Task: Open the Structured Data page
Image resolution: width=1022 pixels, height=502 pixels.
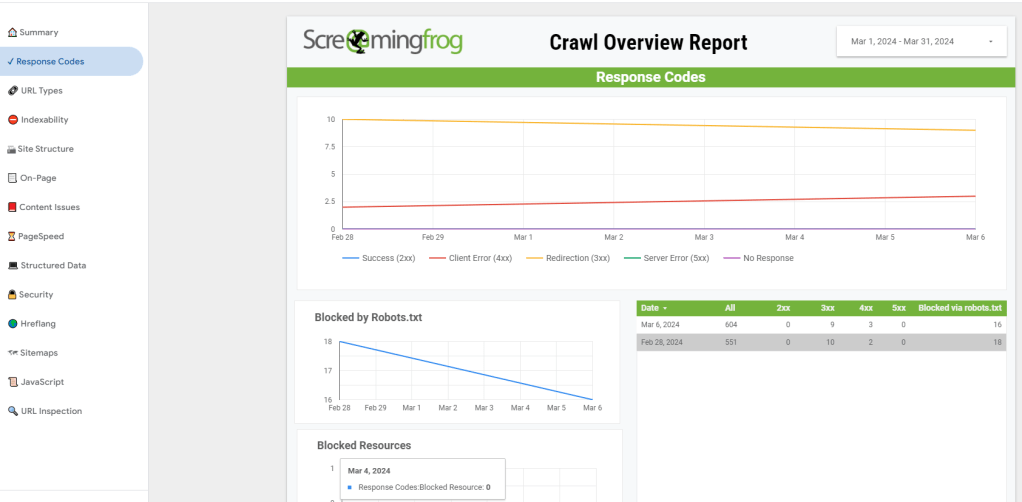Action: [x=53, y=266]
